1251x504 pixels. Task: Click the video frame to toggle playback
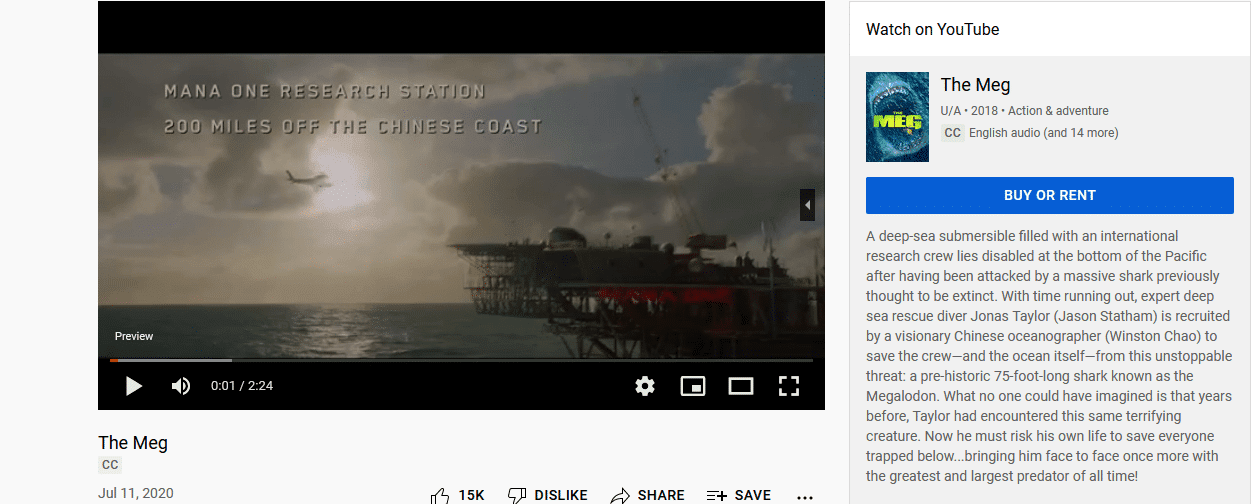tap(461, 205)
